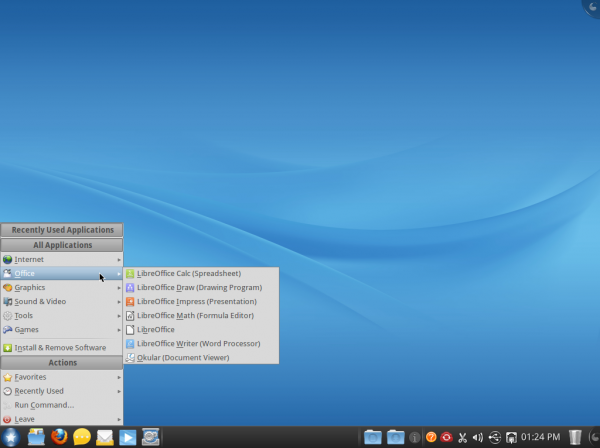Launch LibreOffice Draw (Drawing Program)
The width and height of the screenshot is (600, 448).
[201, 287]
